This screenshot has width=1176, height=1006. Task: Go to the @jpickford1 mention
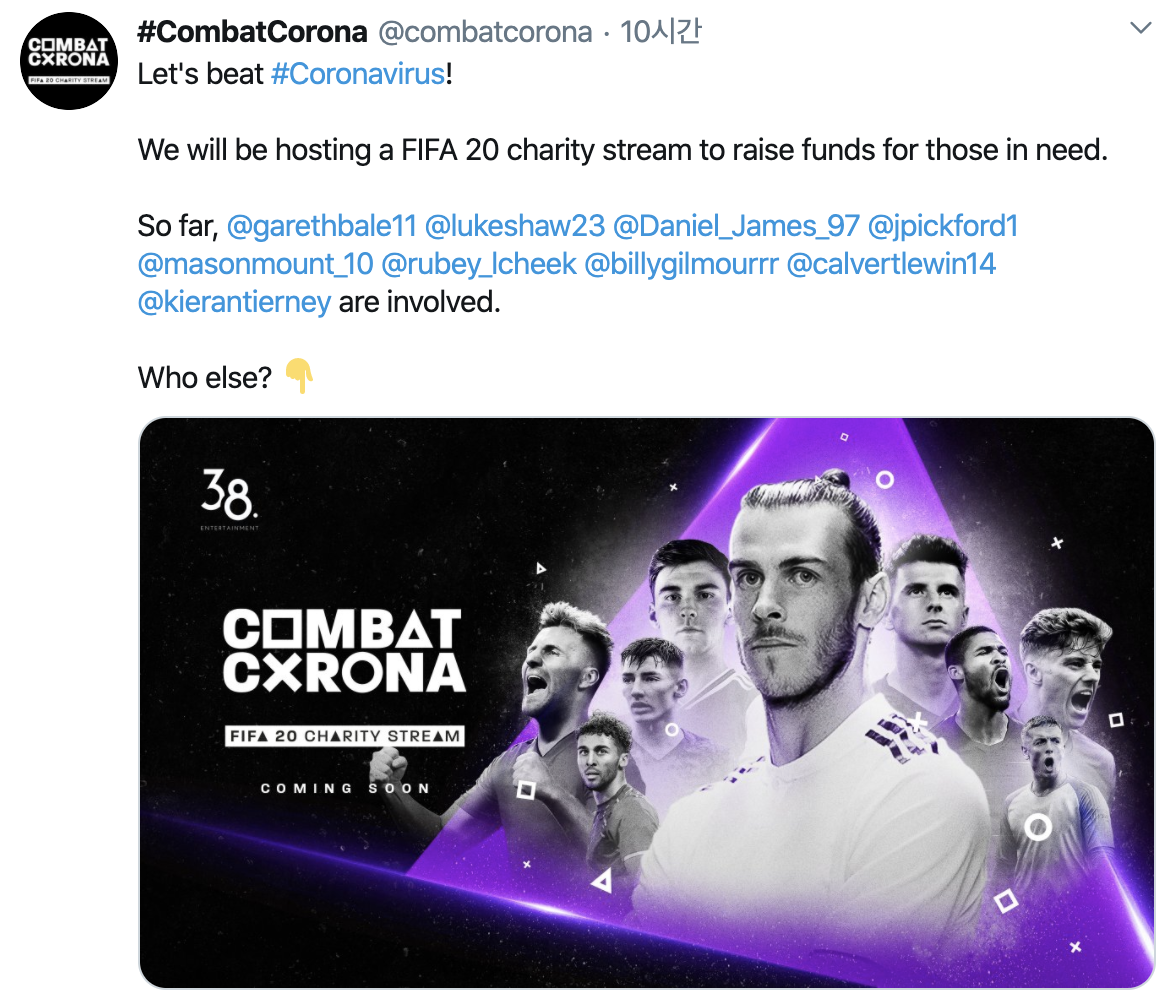(943, 226)
